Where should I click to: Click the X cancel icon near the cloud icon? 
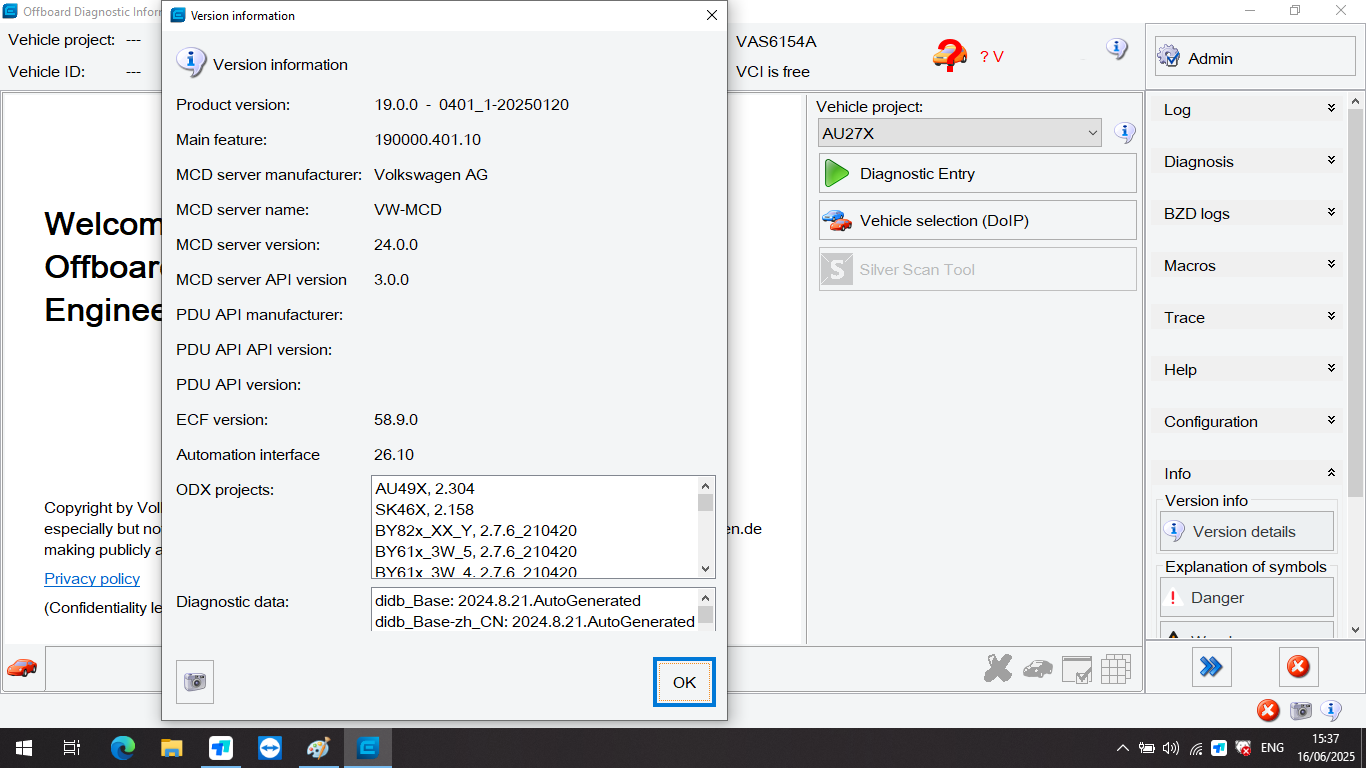point(997,668)
